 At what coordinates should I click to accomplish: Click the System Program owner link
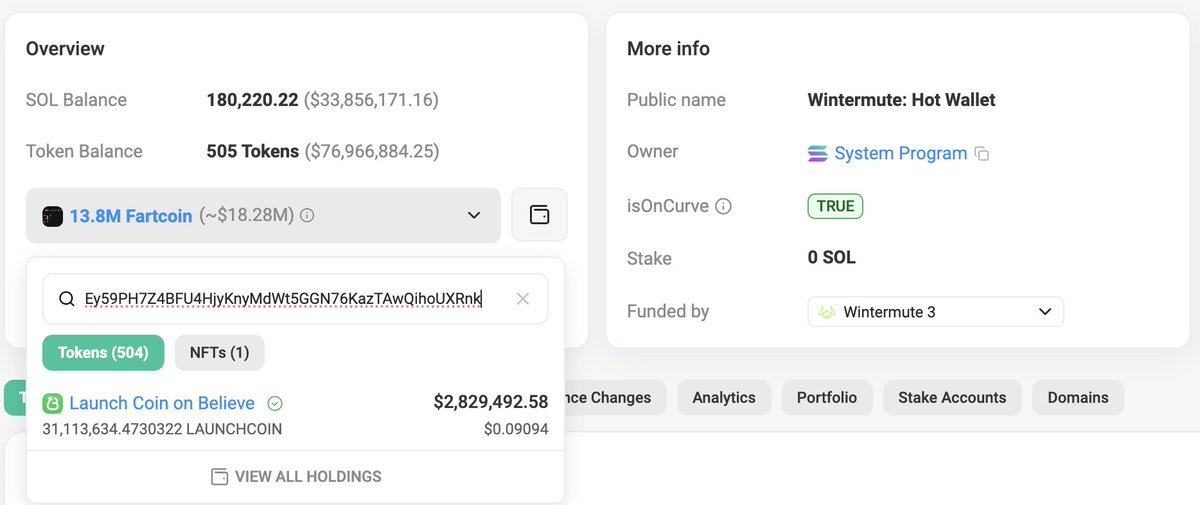coord(901,153)
